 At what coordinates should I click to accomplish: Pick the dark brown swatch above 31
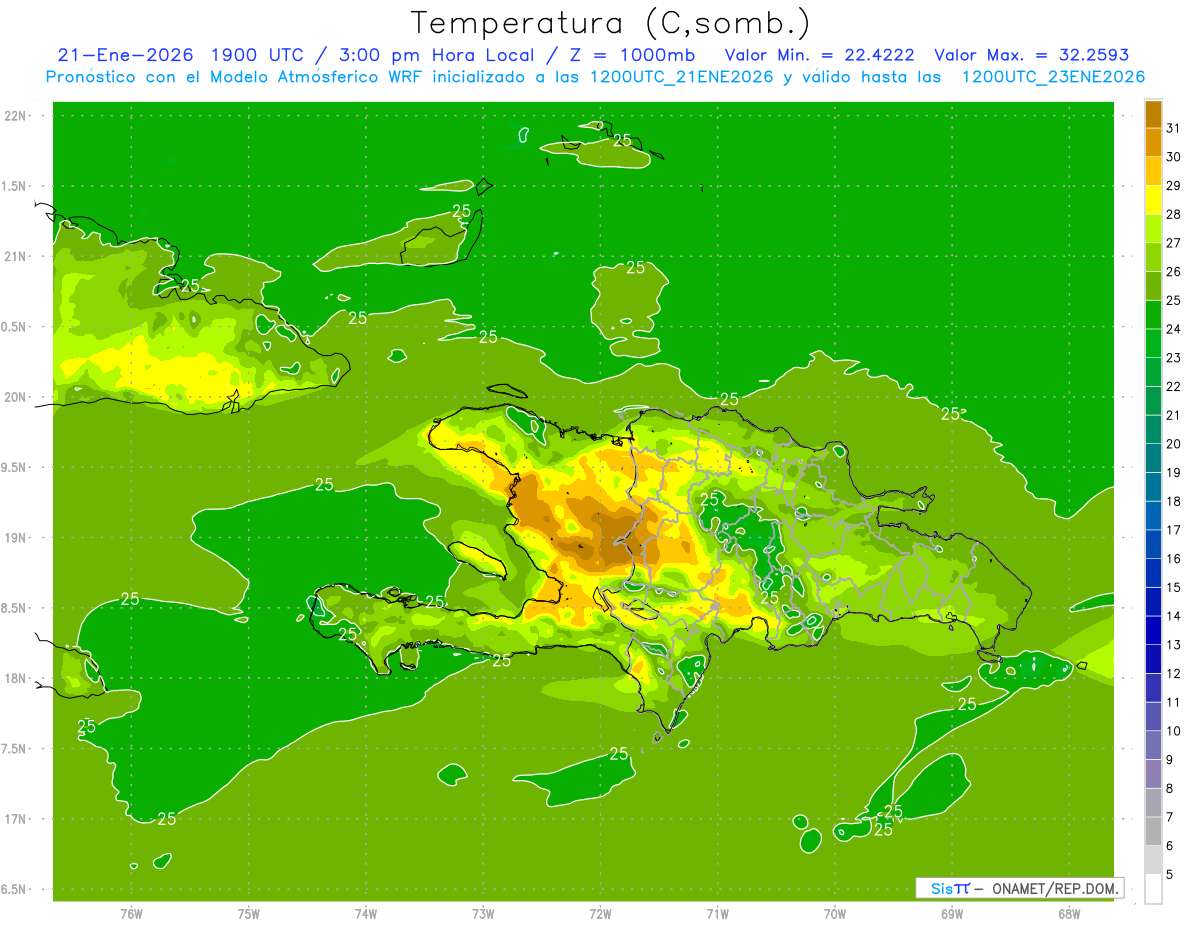[x=1153, y=114]
